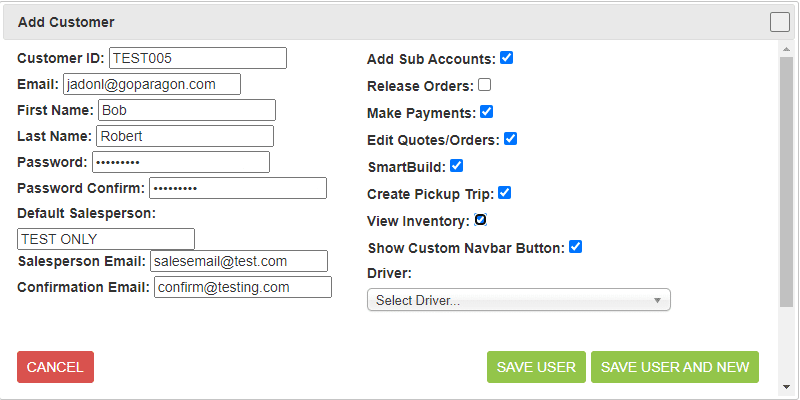This screenshot has height=400, width=800.
Task: Click the vertical scrollbar on the right
Action: 786,180
